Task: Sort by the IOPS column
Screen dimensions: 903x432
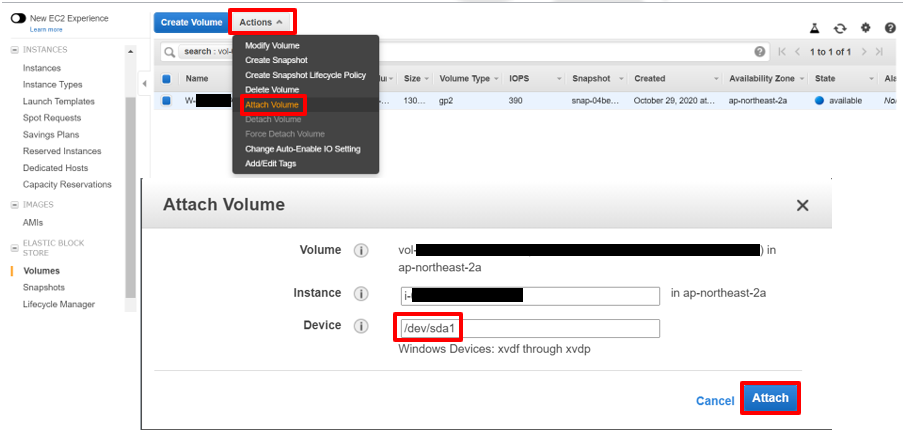Action: pyautogui.click(x=518, y=79)
